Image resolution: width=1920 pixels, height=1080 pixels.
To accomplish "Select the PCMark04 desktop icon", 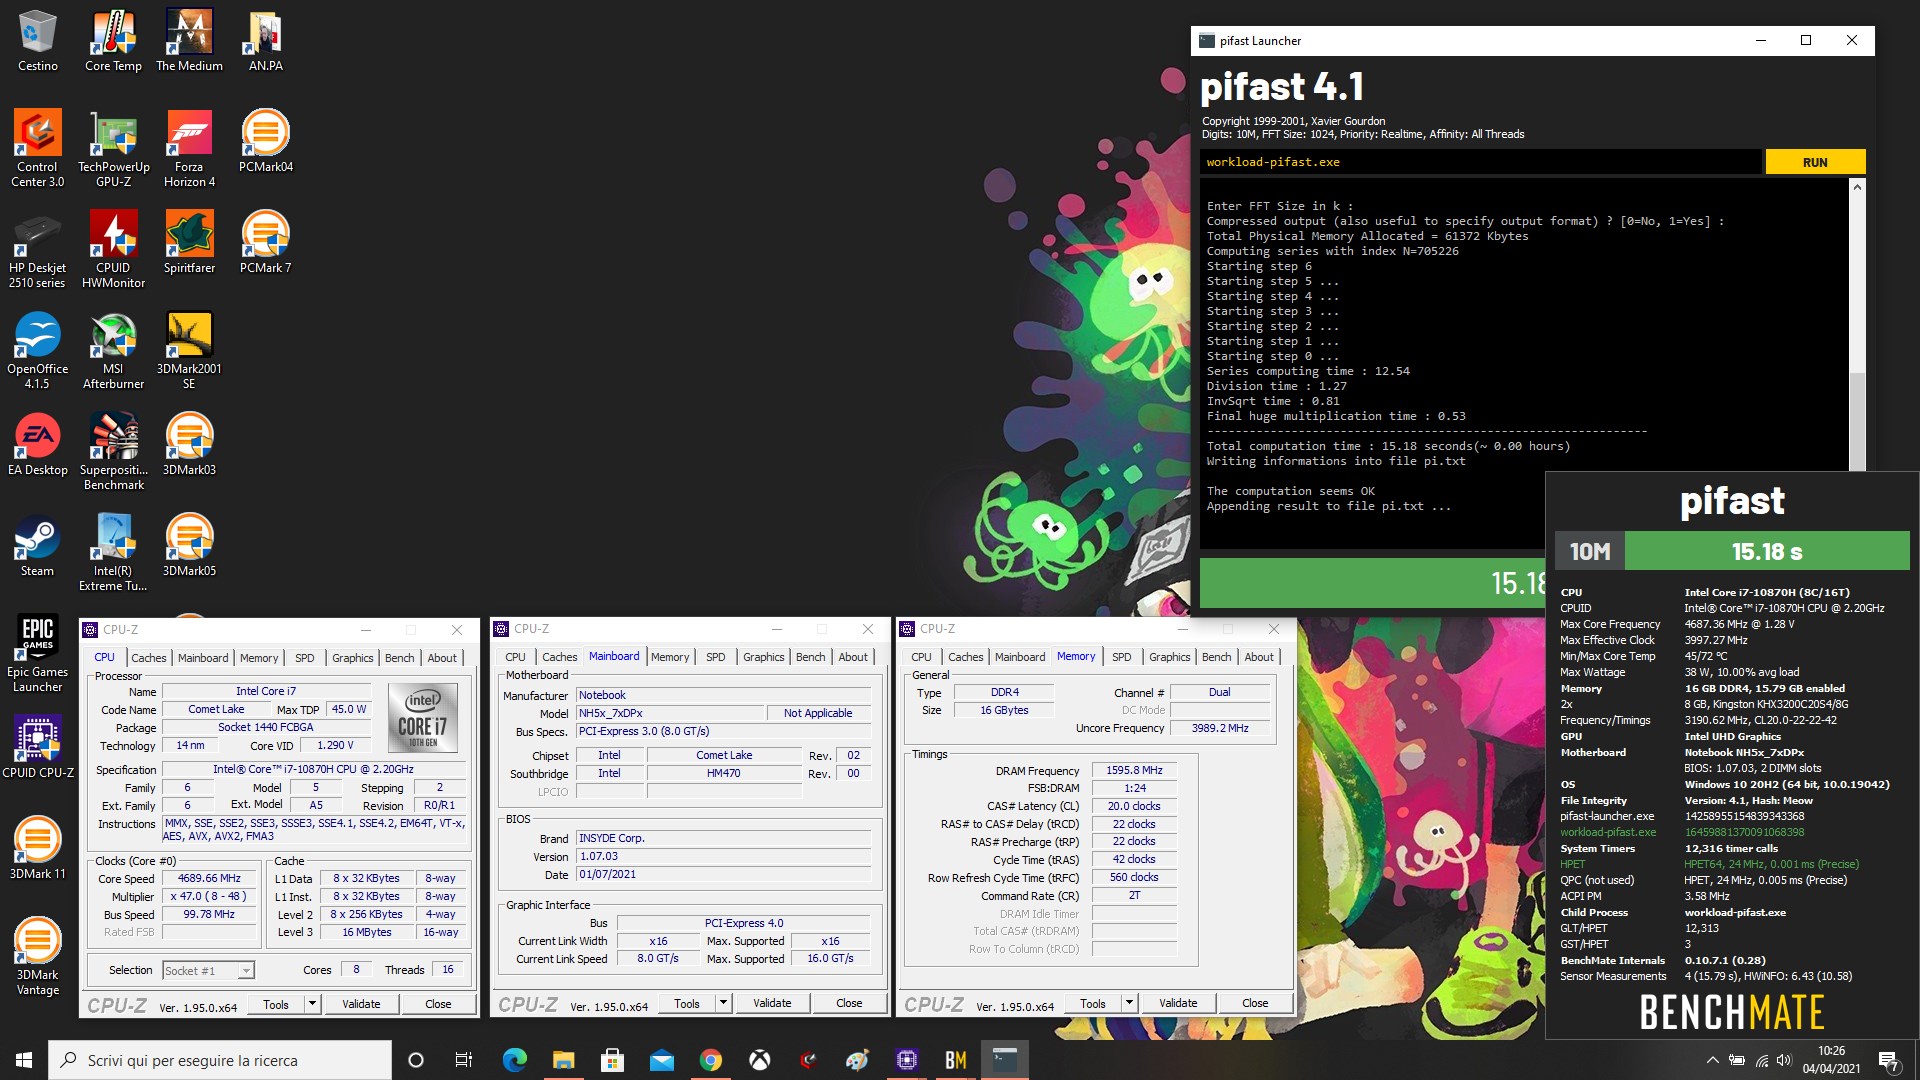I will (266, 141).
